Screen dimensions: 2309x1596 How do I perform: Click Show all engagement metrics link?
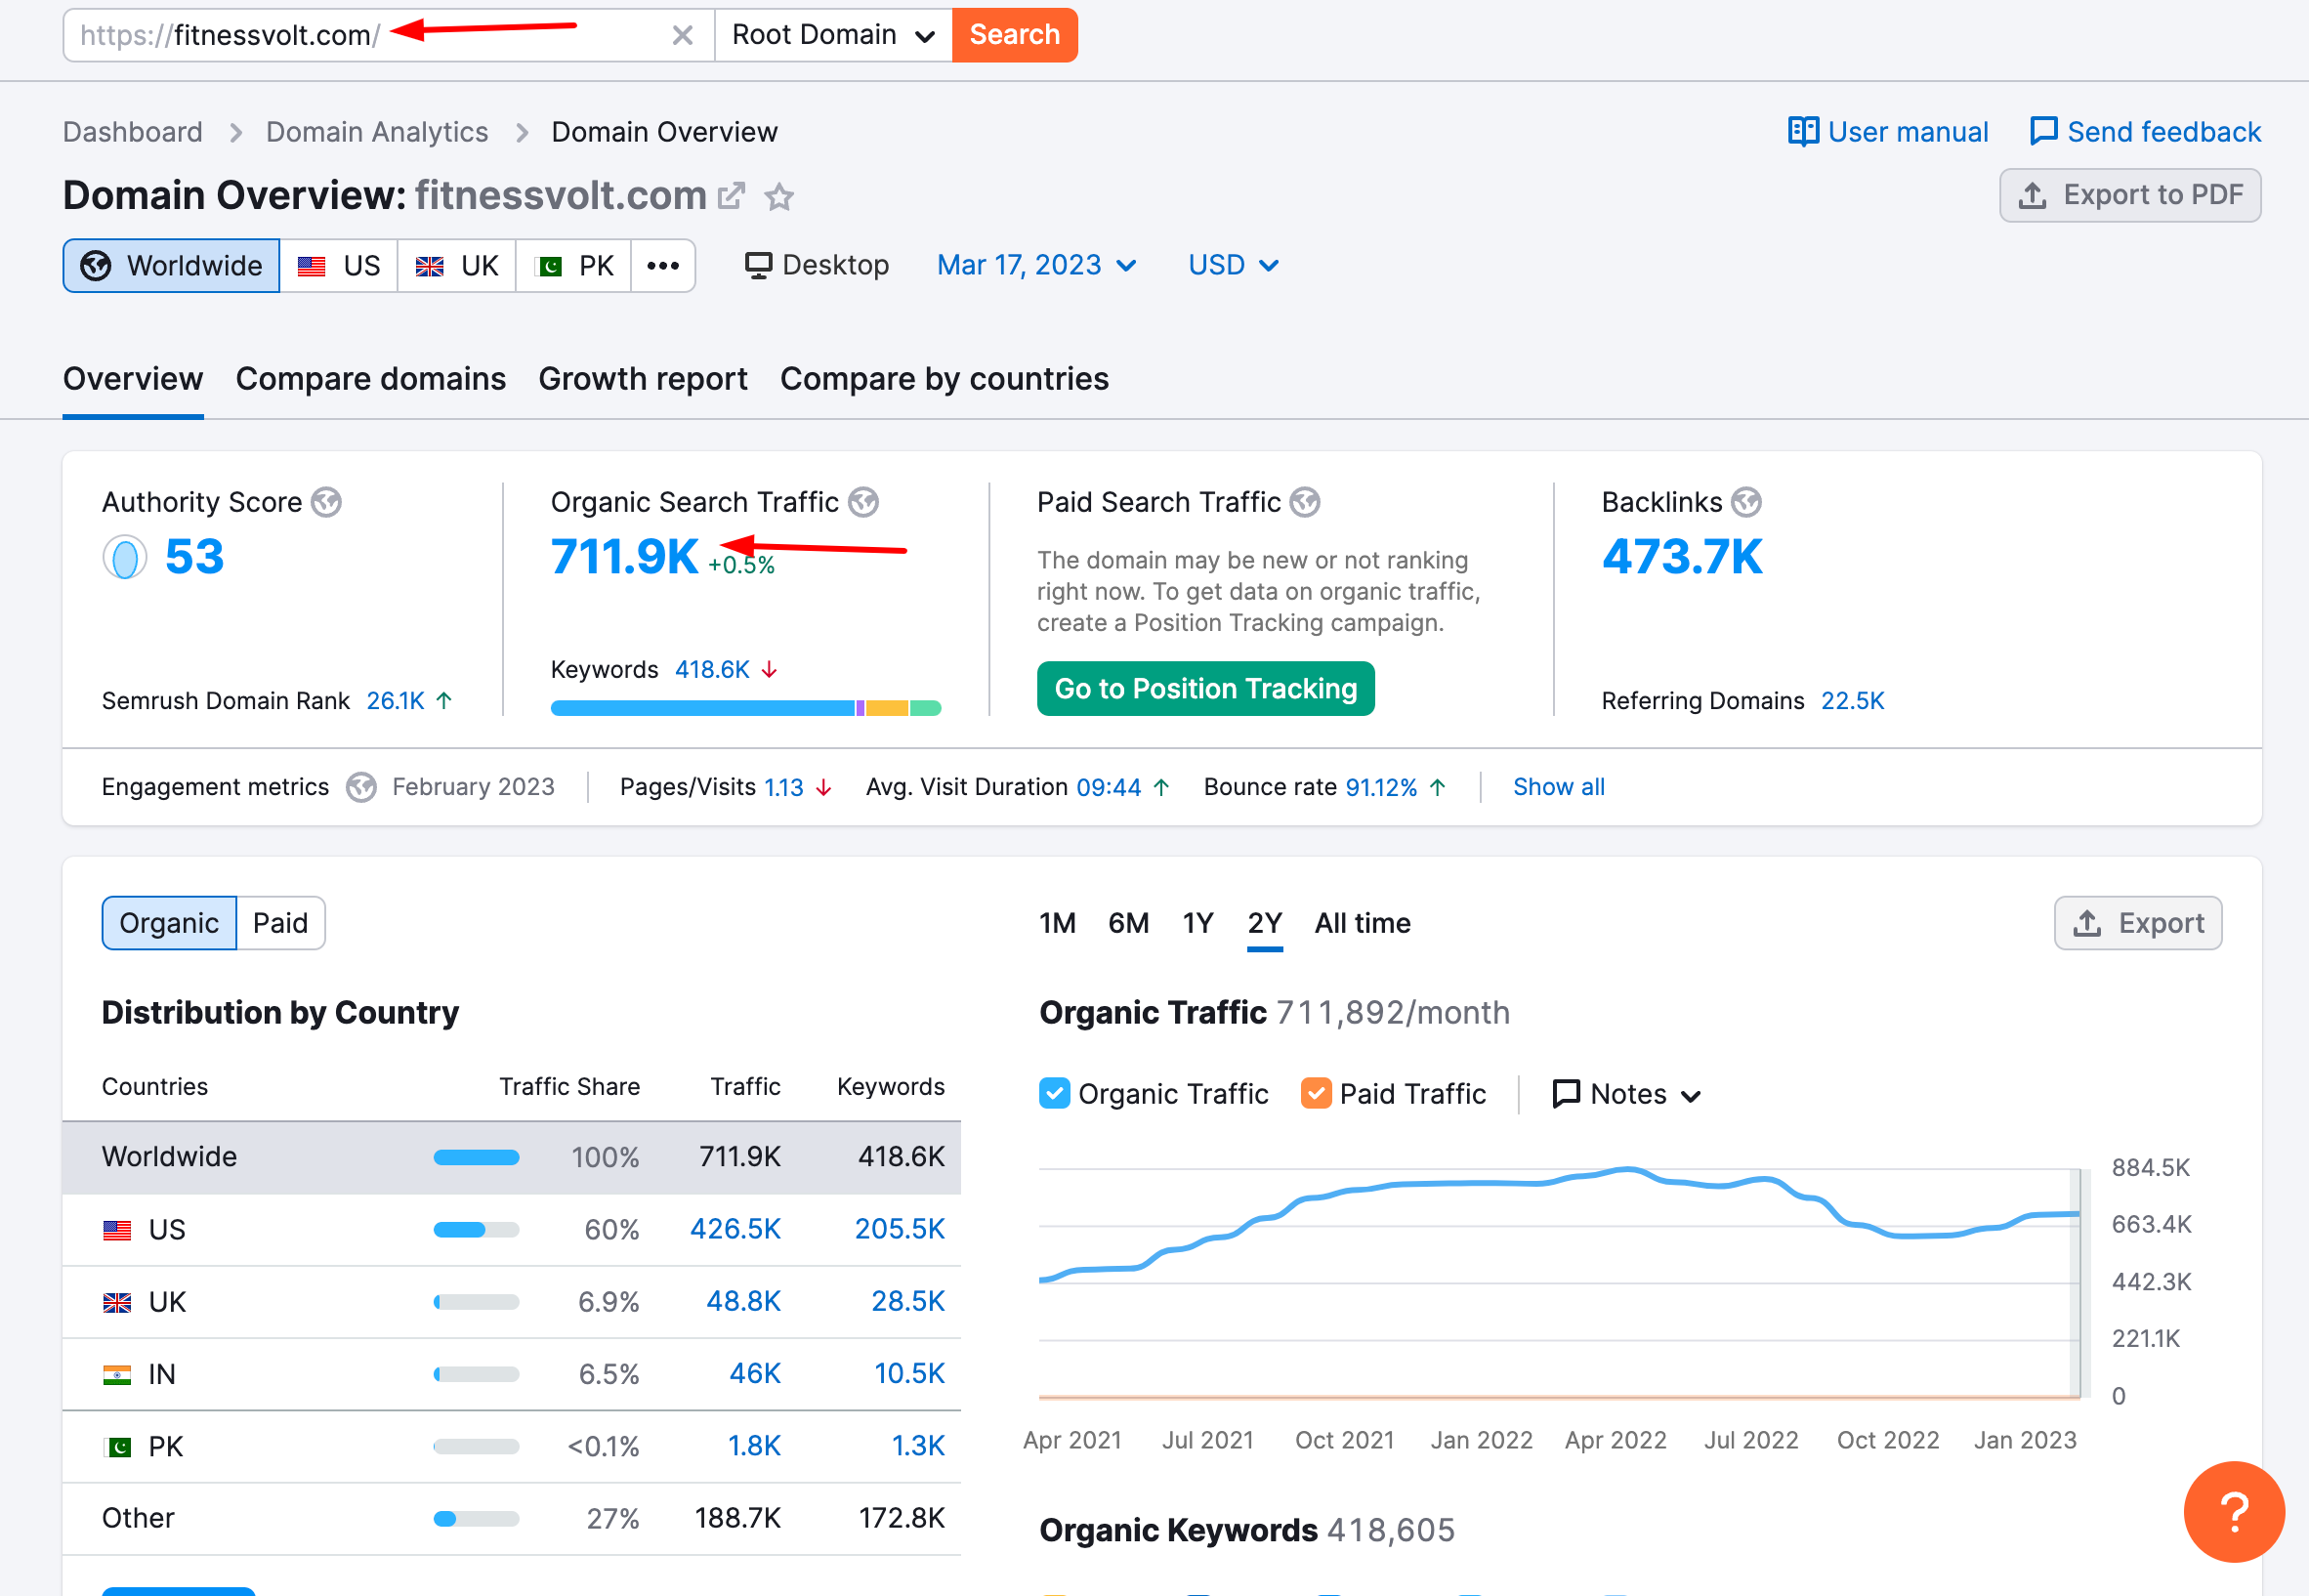(x=1559, y=787)
